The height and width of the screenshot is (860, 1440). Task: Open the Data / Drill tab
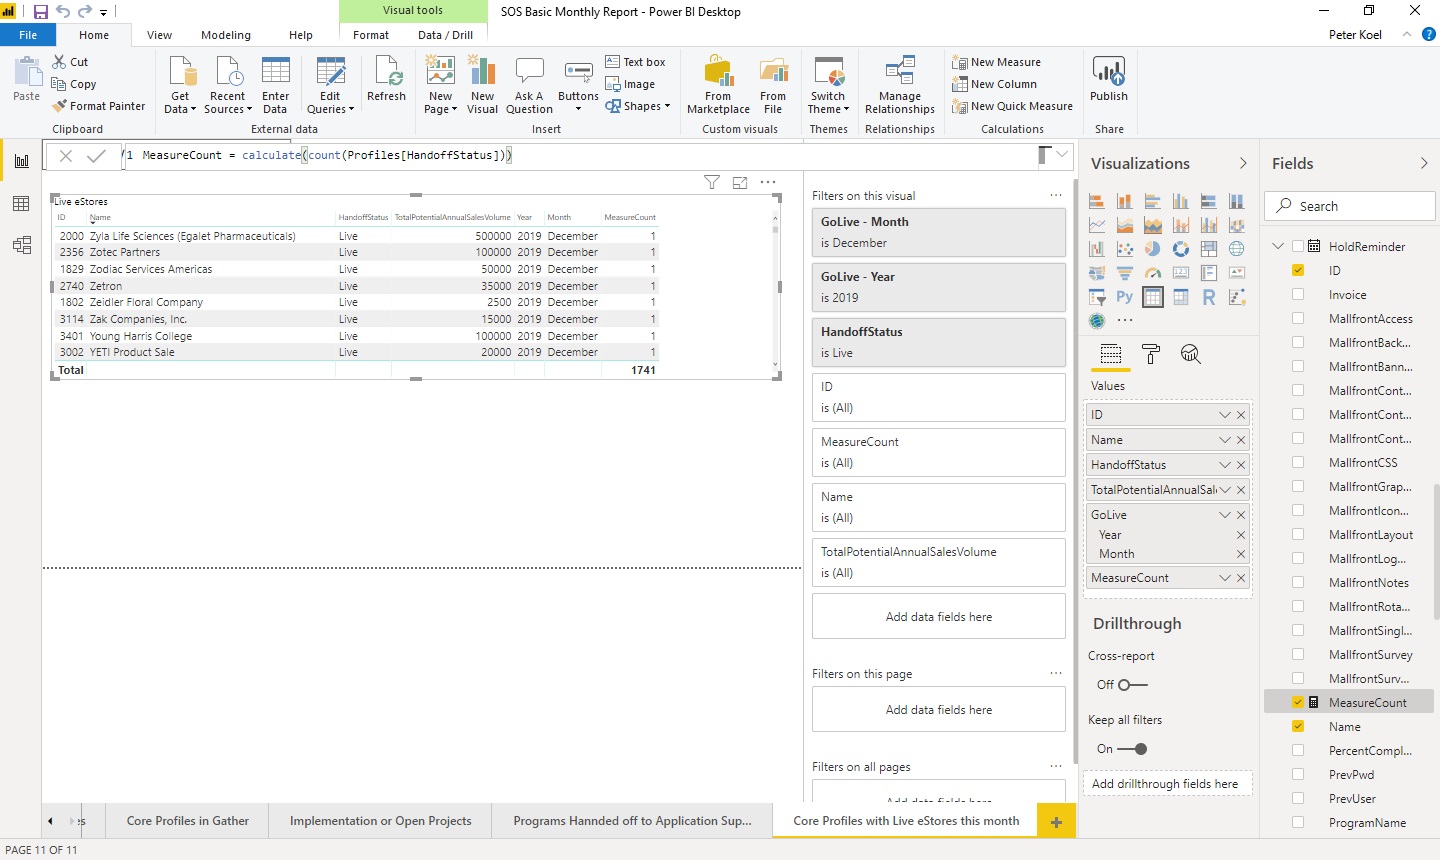click(445, 35)
